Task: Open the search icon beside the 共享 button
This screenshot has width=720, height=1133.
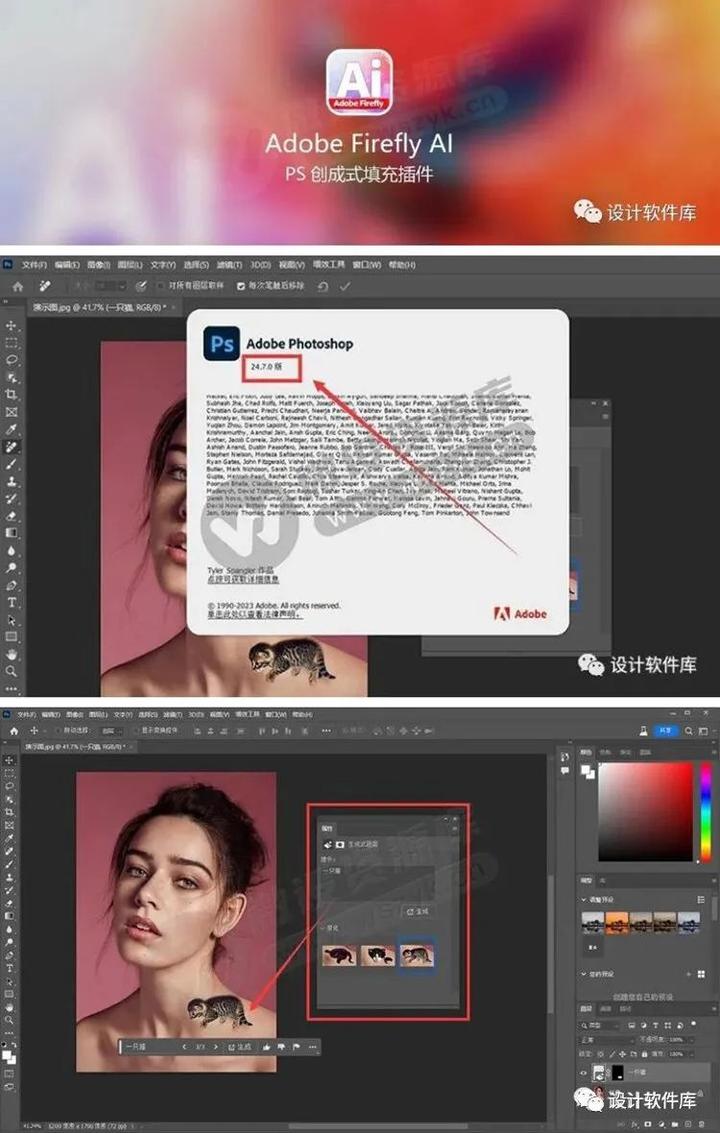Action: 688,731
